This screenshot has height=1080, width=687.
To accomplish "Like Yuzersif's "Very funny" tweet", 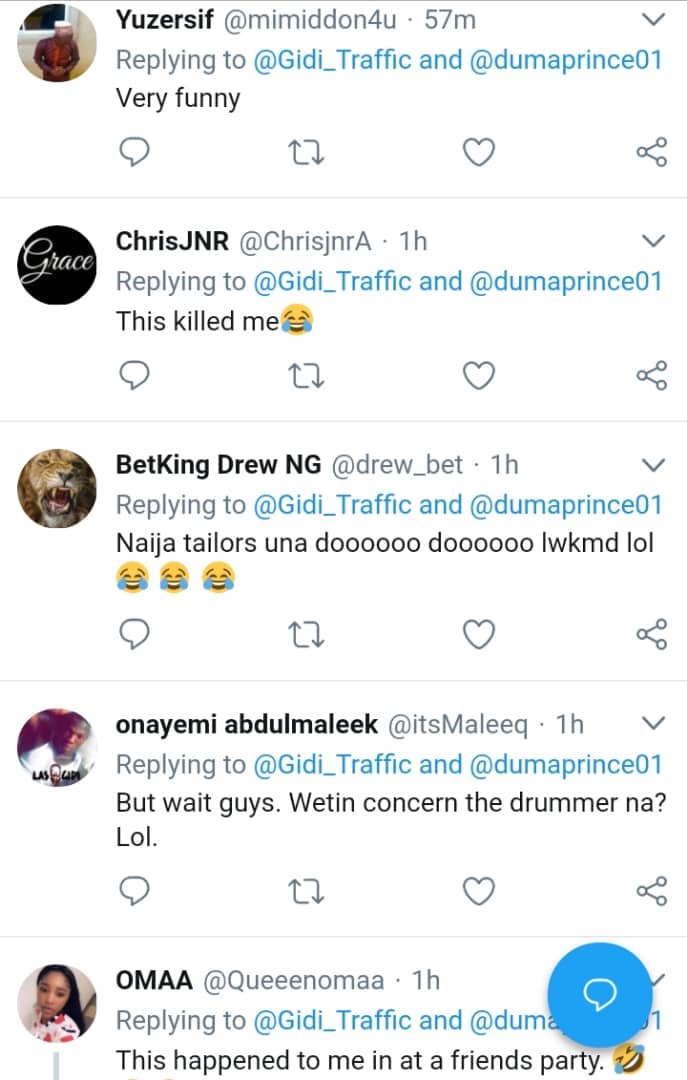I will click(x=479, y=152).
